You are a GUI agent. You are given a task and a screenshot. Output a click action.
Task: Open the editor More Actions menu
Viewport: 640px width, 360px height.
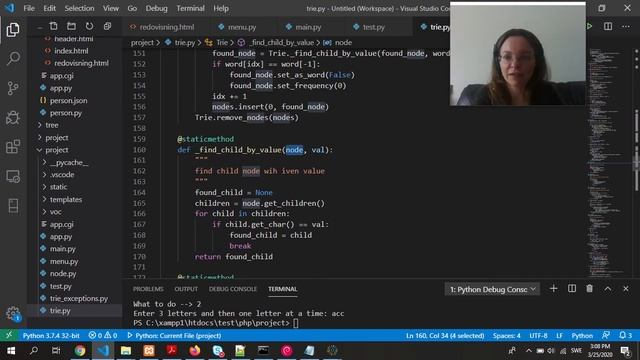(x=626, y=27)
